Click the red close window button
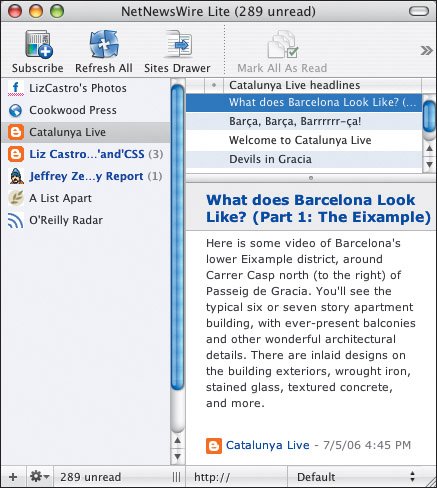 15,12
